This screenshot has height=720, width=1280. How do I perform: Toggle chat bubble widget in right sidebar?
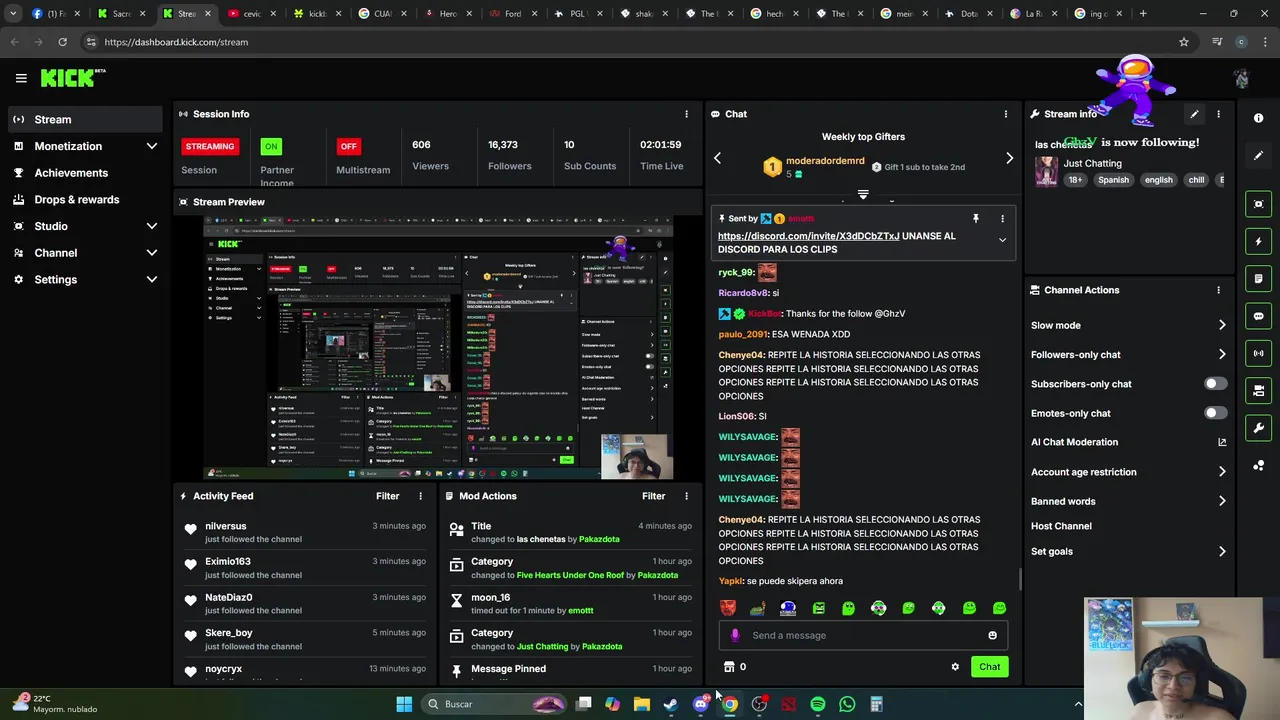click(x=1259, y=316)
